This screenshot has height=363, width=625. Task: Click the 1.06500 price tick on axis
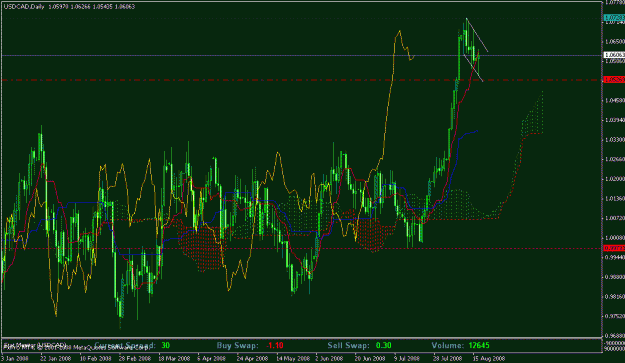coord(614,41)
